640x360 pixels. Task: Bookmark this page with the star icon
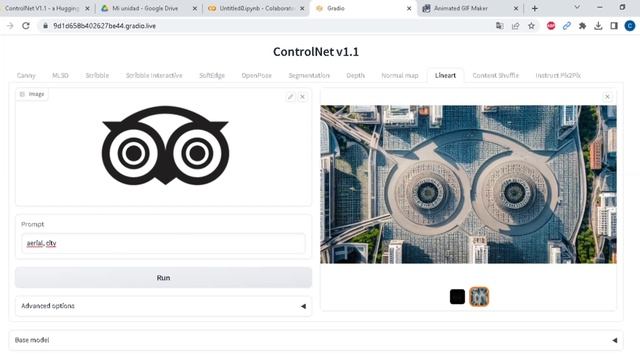(531, 26)
